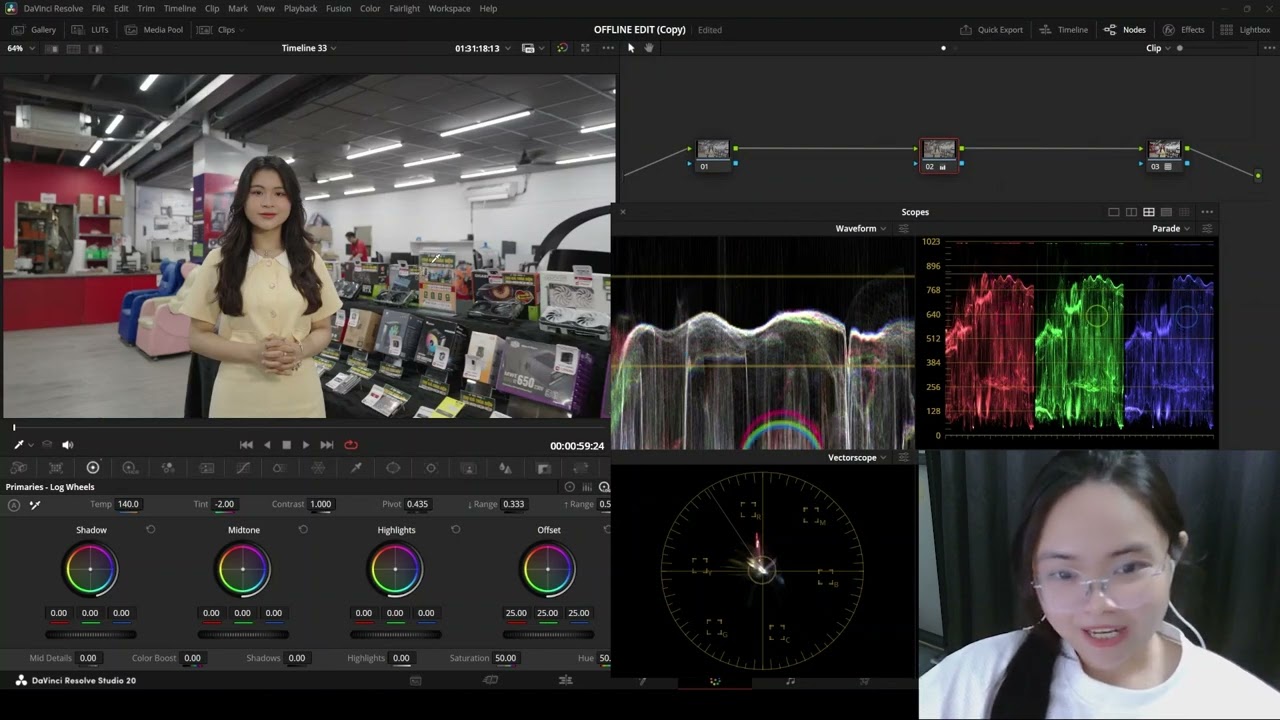This screenshot has height=720, width=1280.
Task: Open the Fusion menu
Action: click(338, 8)
